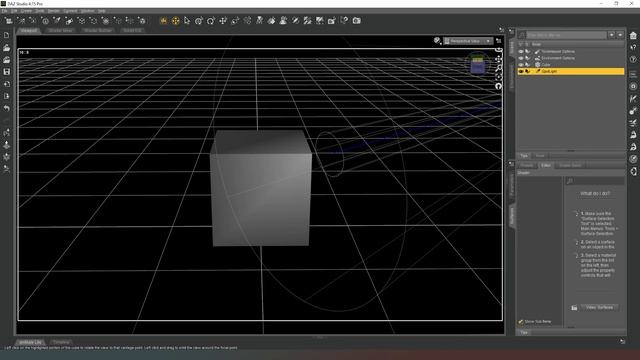Click the house-shaped icon on far right bar
The image size is (640, 360).
point(633,36)
